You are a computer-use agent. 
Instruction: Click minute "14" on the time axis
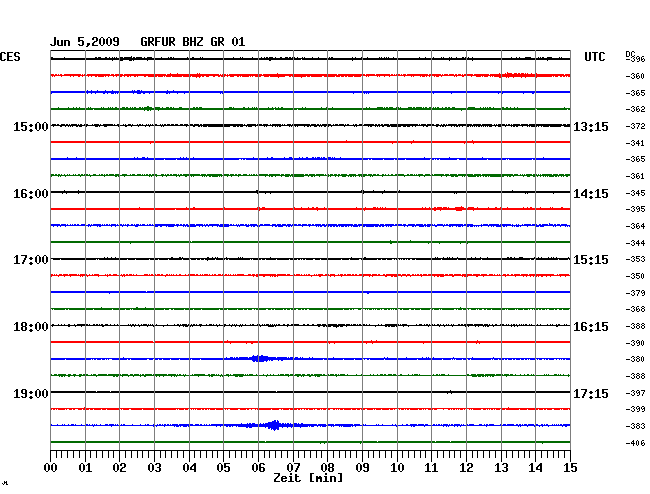535,468
